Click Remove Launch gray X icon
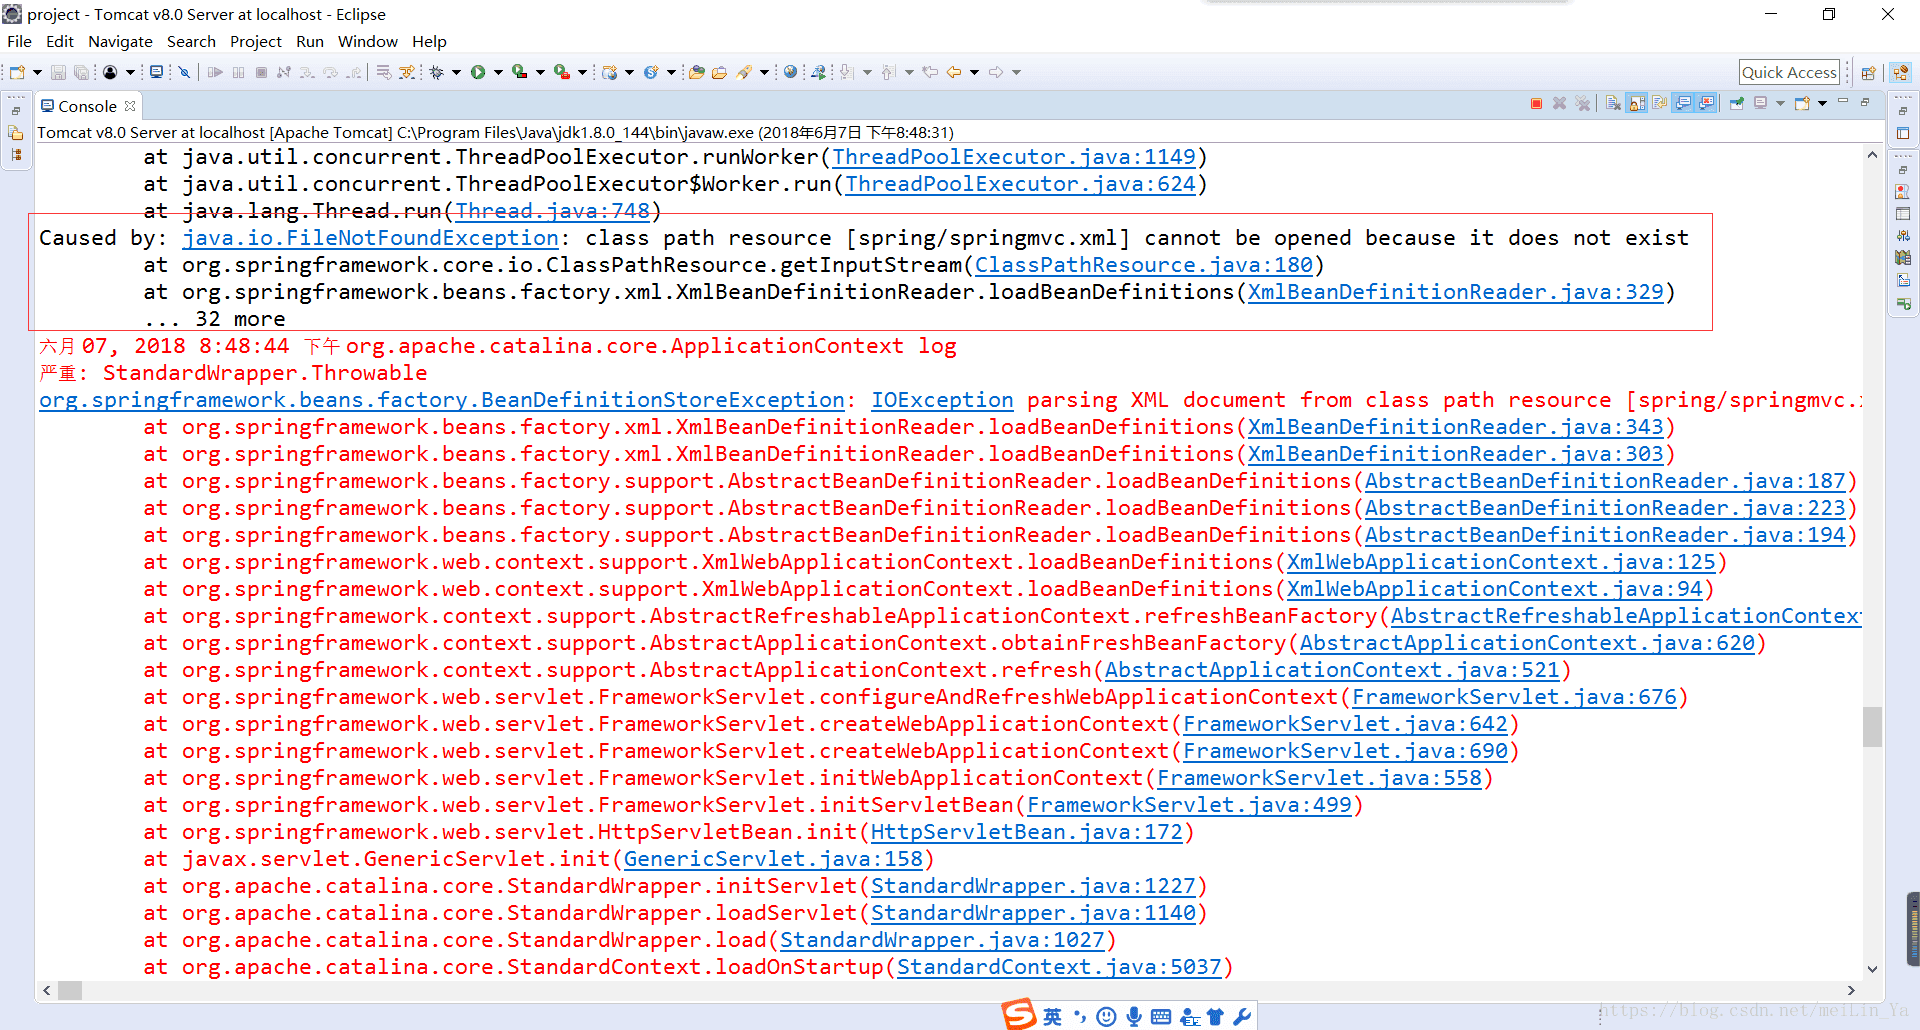The height and width of the screenshot is (1030, 1920). pos(1559,103)
